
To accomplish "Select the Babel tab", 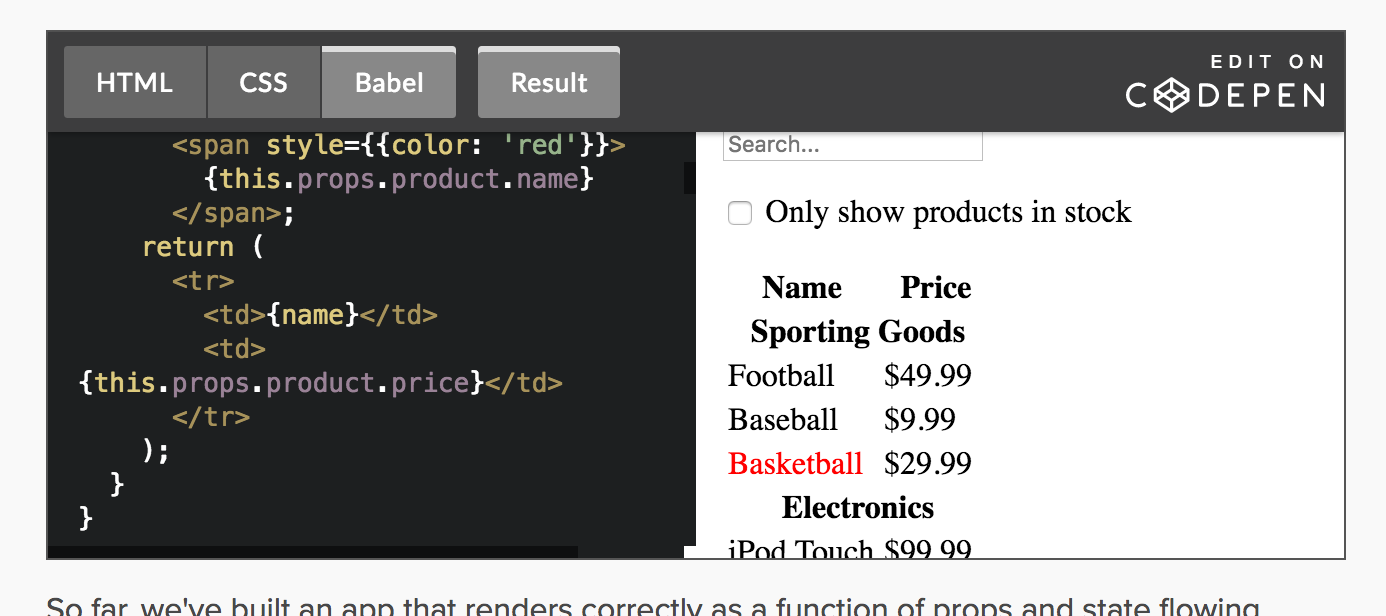I will (x=389, y=82).
